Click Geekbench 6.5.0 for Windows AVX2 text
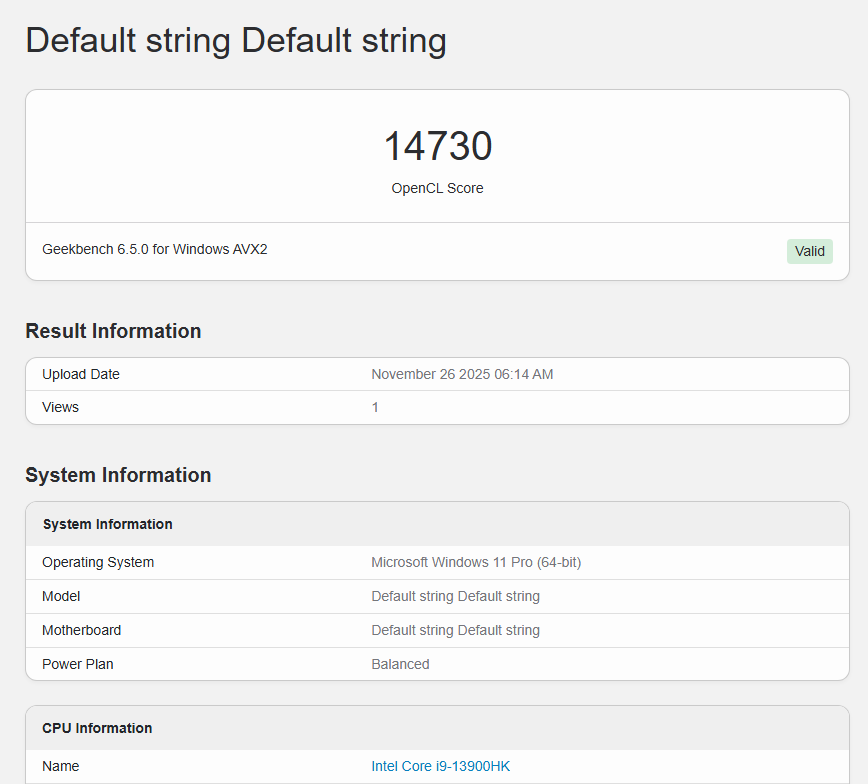868x784 pixels. pos(154,249)
